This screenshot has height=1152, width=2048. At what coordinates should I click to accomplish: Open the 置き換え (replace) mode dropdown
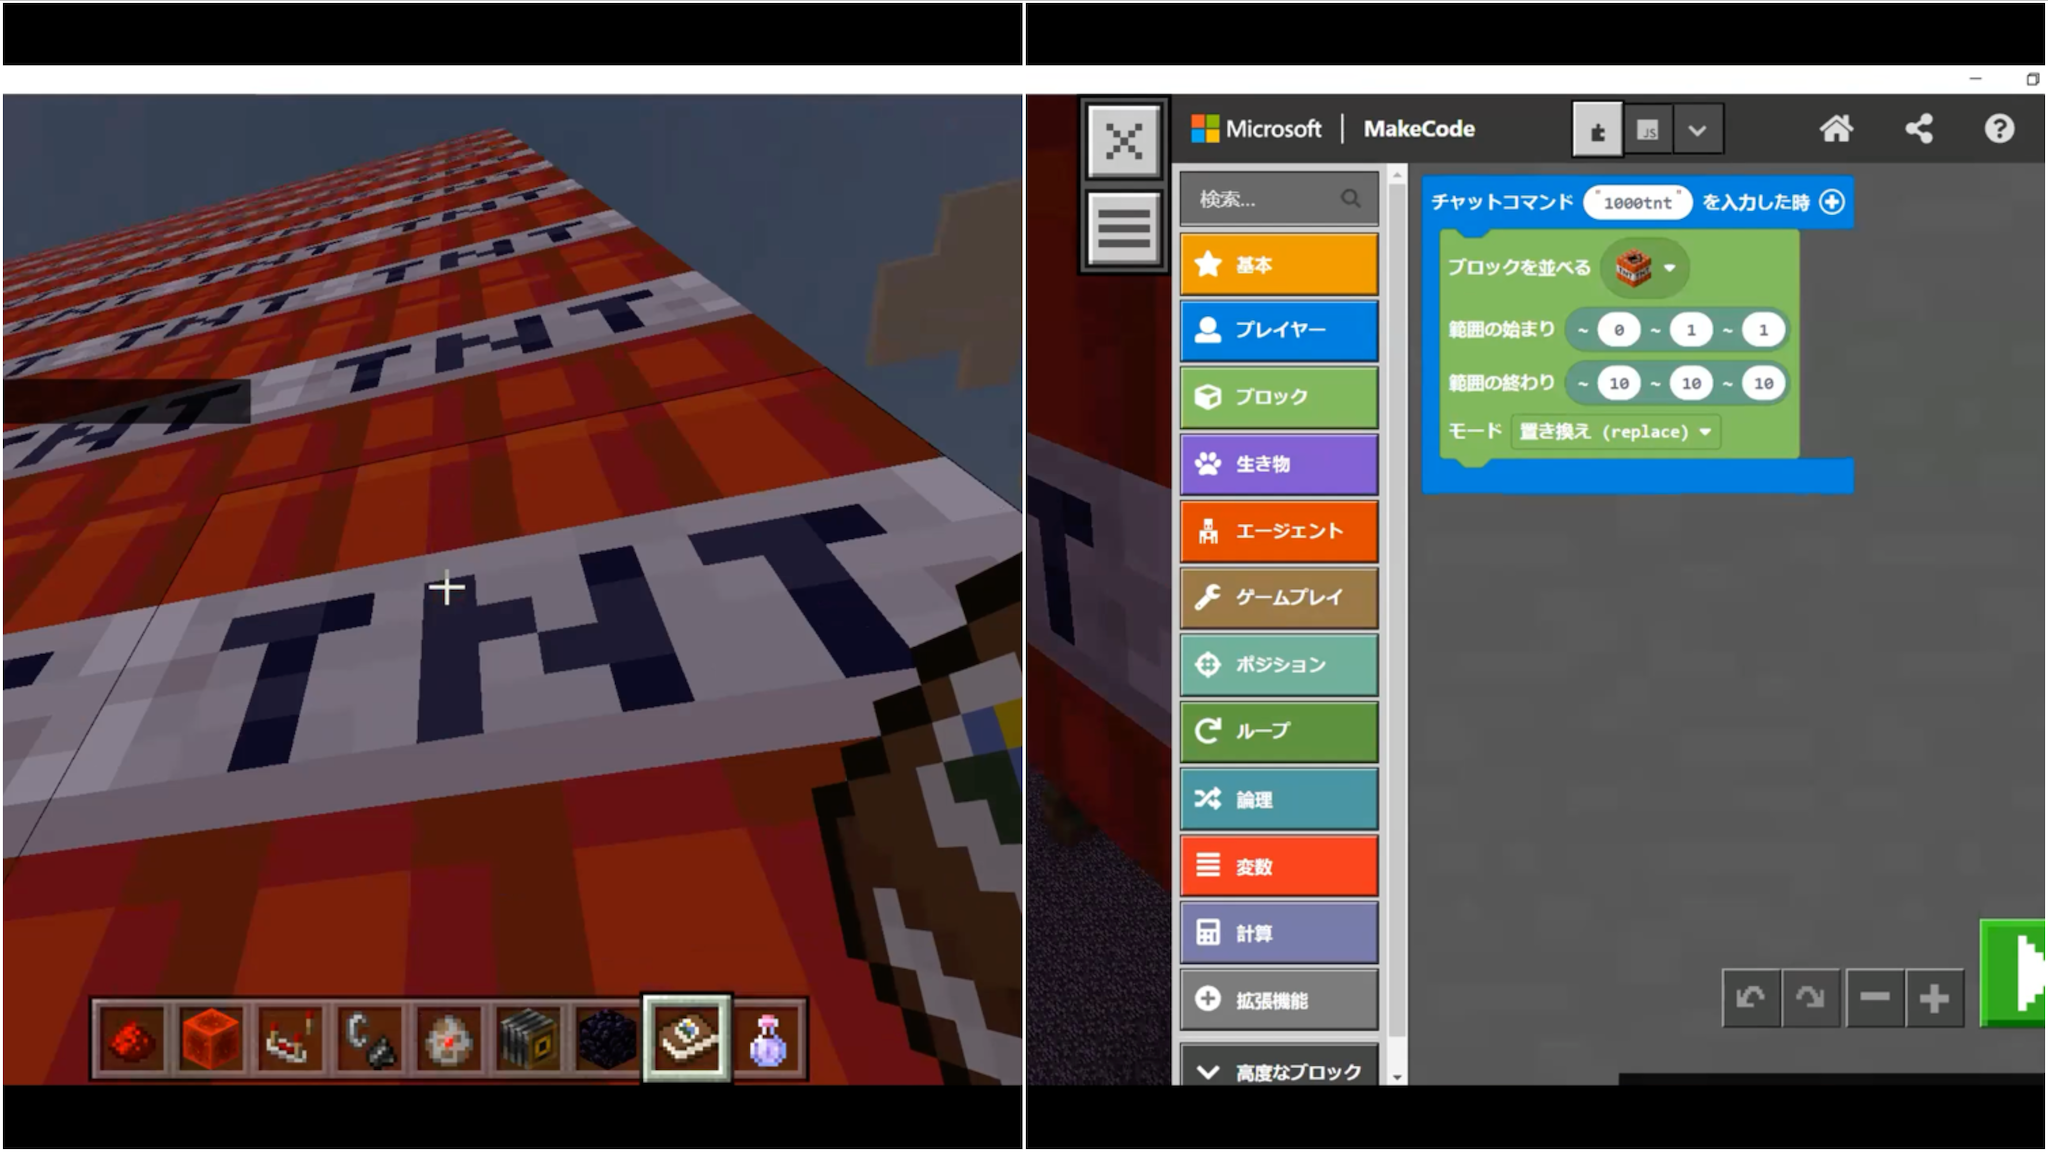1615,432
